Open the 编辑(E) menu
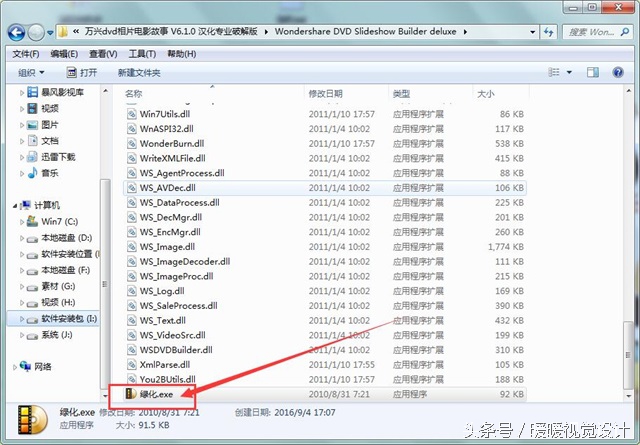This screenshot has width=640, height=445. coord(64,54)
